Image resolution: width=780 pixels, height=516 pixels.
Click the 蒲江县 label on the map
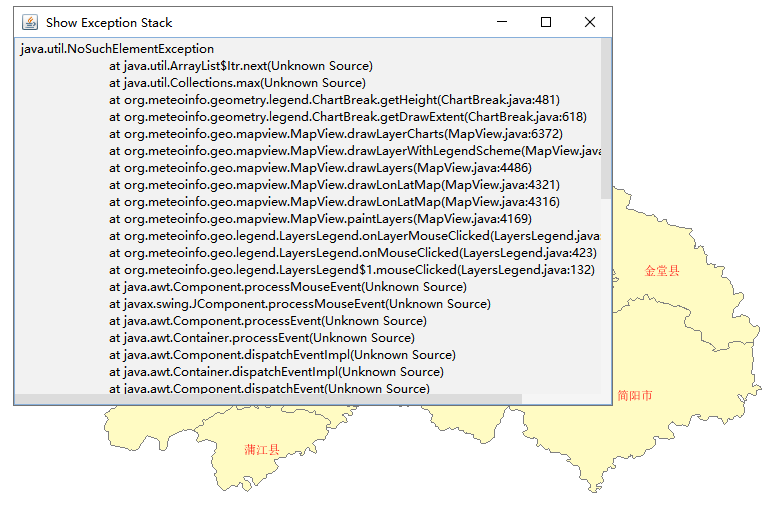pyautogui.click(x=263, y=450)
